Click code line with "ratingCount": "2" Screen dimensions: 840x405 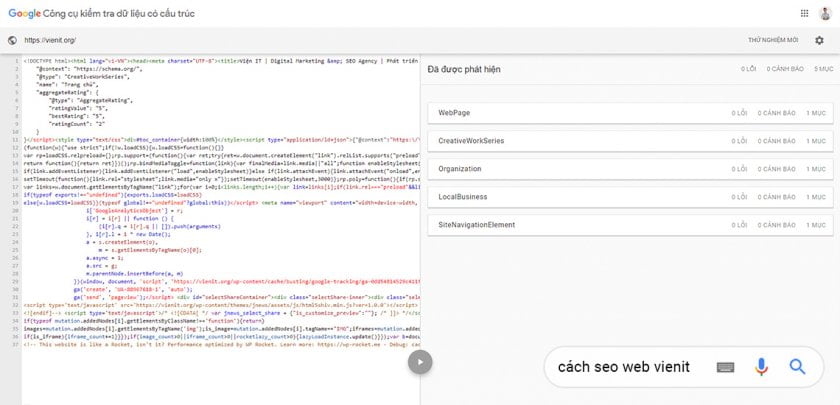[76, 124]
